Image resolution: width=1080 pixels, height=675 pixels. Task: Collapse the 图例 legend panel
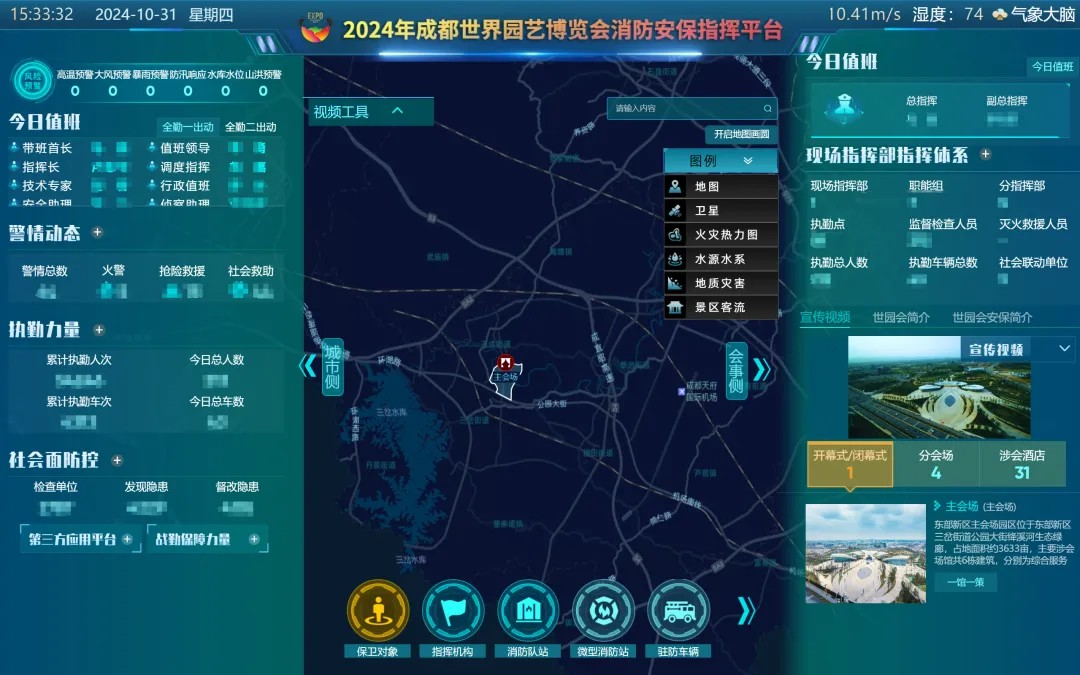(747, 161)
